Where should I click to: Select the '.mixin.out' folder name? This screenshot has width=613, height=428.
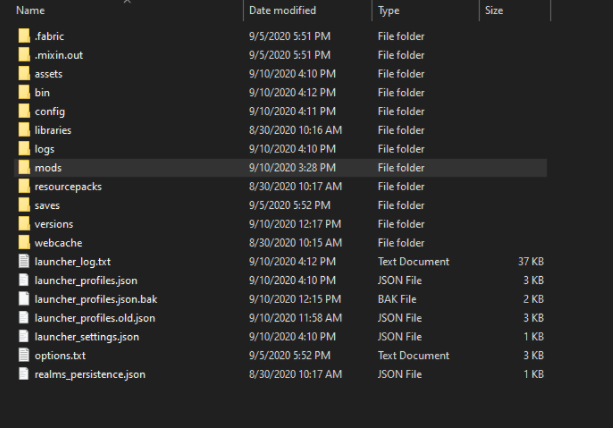[x=59, y=55]
